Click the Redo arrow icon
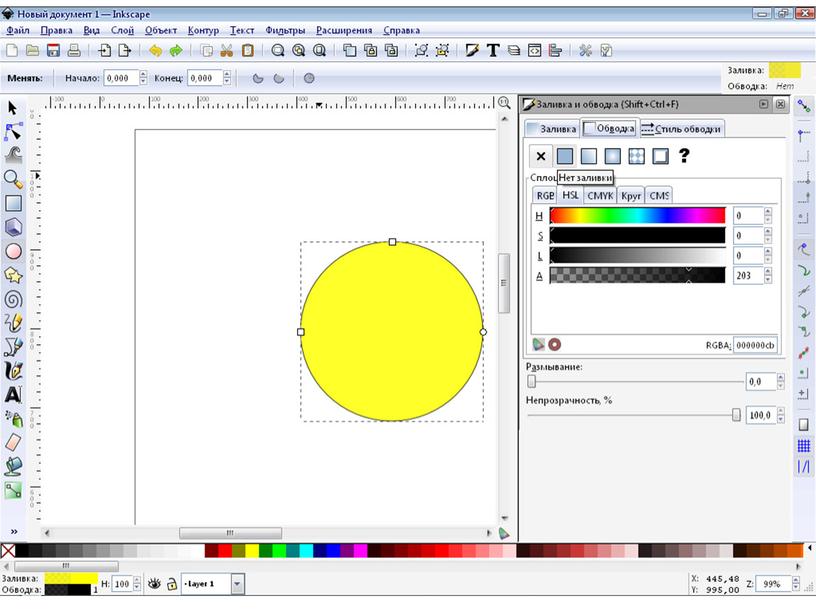Image resolution: width=816 pixels, height=613 pixels. click(176, 50)
